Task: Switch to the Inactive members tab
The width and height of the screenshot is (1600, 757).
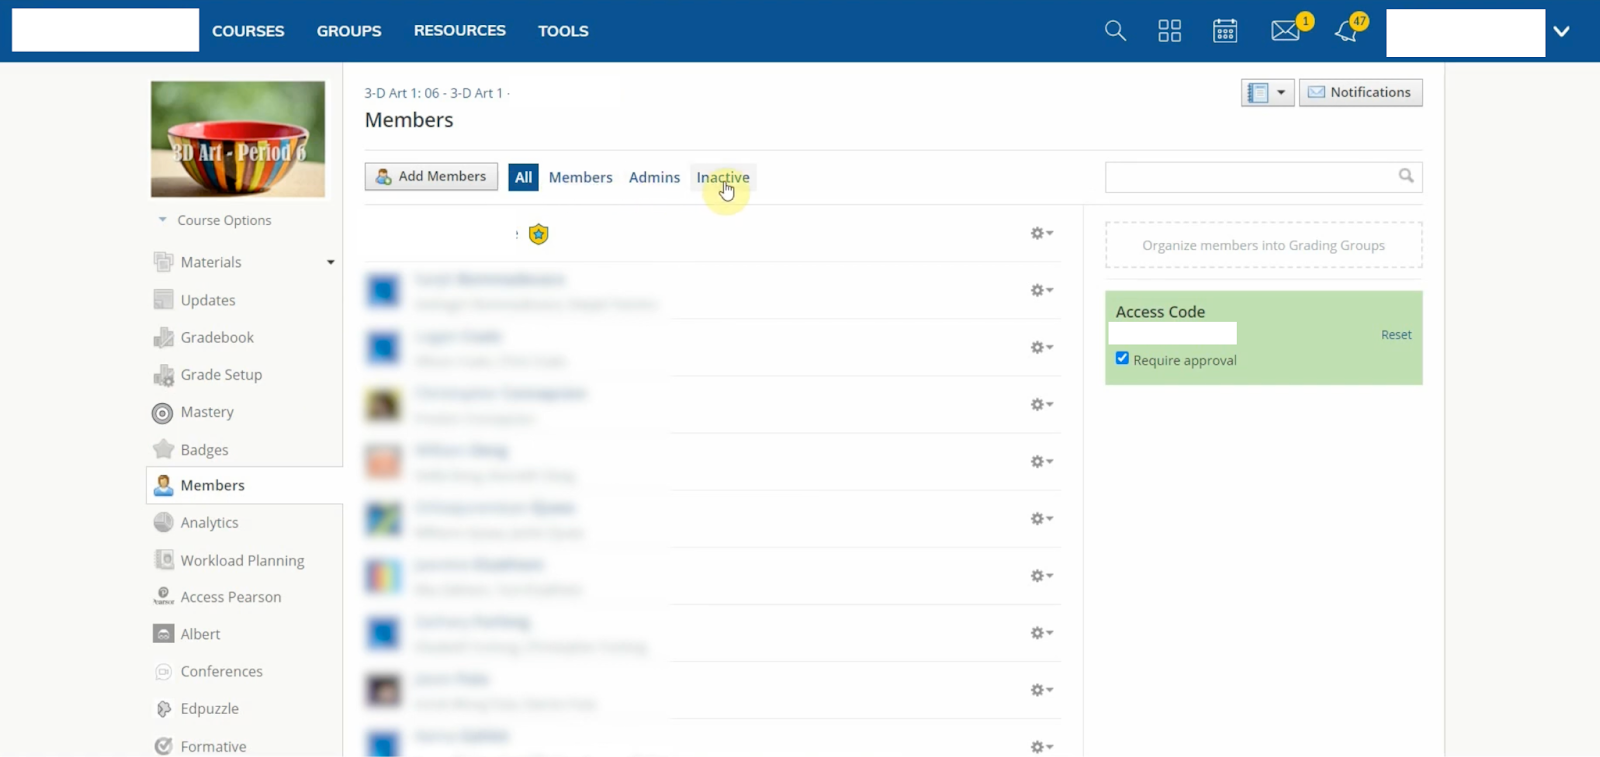Action: pos(723,177)
